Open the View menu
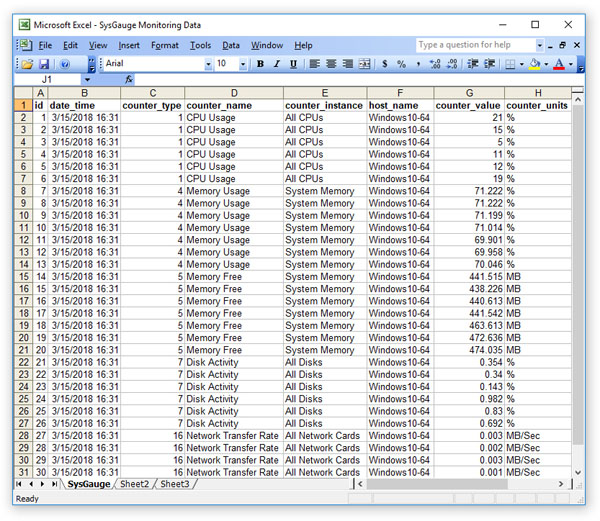The height and width of the screenshot is (521, 600). [98, 46]
